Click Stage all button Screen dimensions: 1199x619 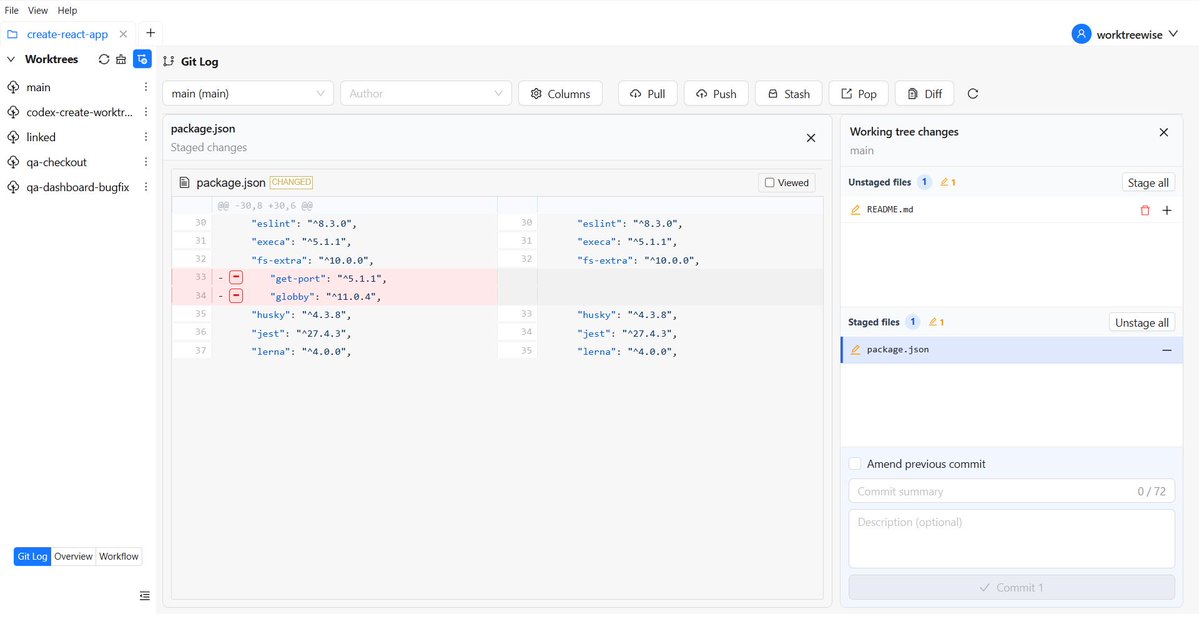(1148, 183)
